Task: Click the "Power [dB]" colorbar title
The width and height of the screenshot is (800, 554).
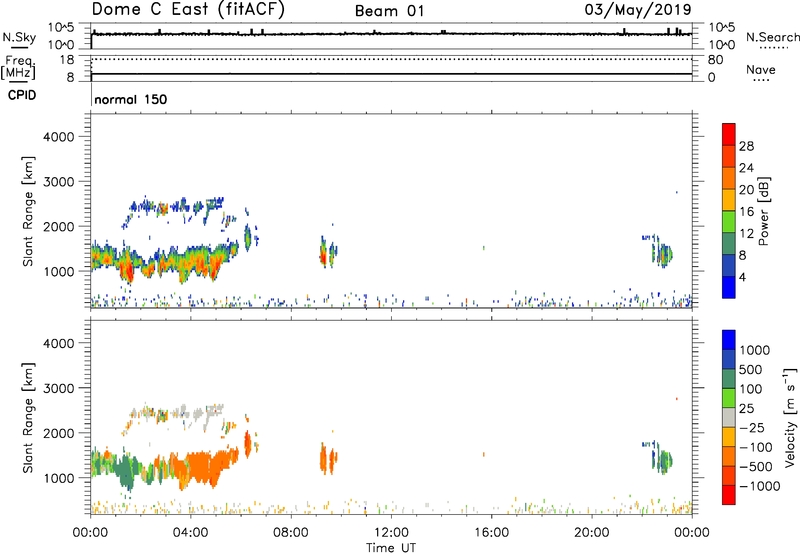Action: pos(763,211)
